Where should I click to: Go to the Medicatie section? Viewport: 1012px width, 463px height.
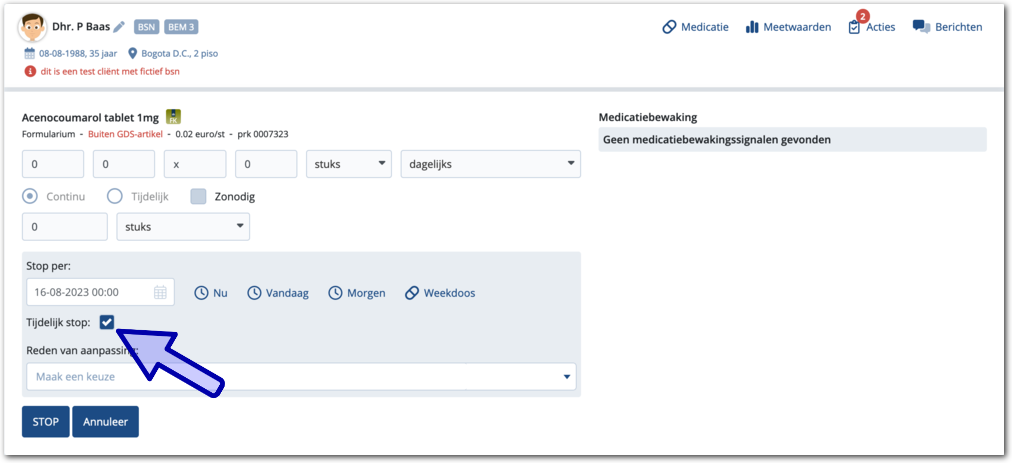[x=695, y=27]
